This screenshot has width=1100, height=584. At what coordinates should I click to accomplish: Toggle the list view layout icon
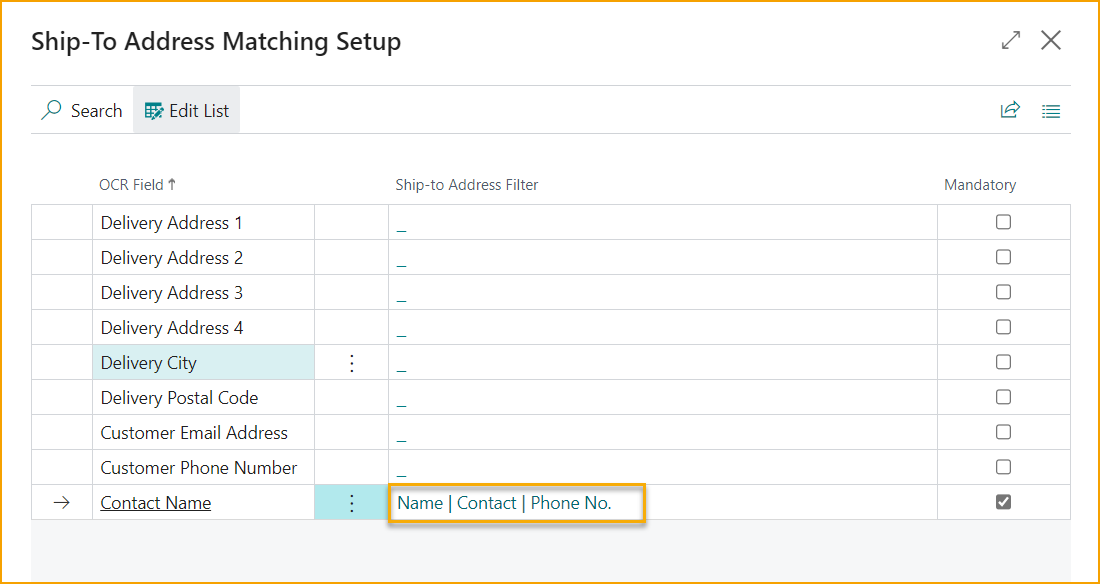pyautogui.click(x=1051, y=111)
